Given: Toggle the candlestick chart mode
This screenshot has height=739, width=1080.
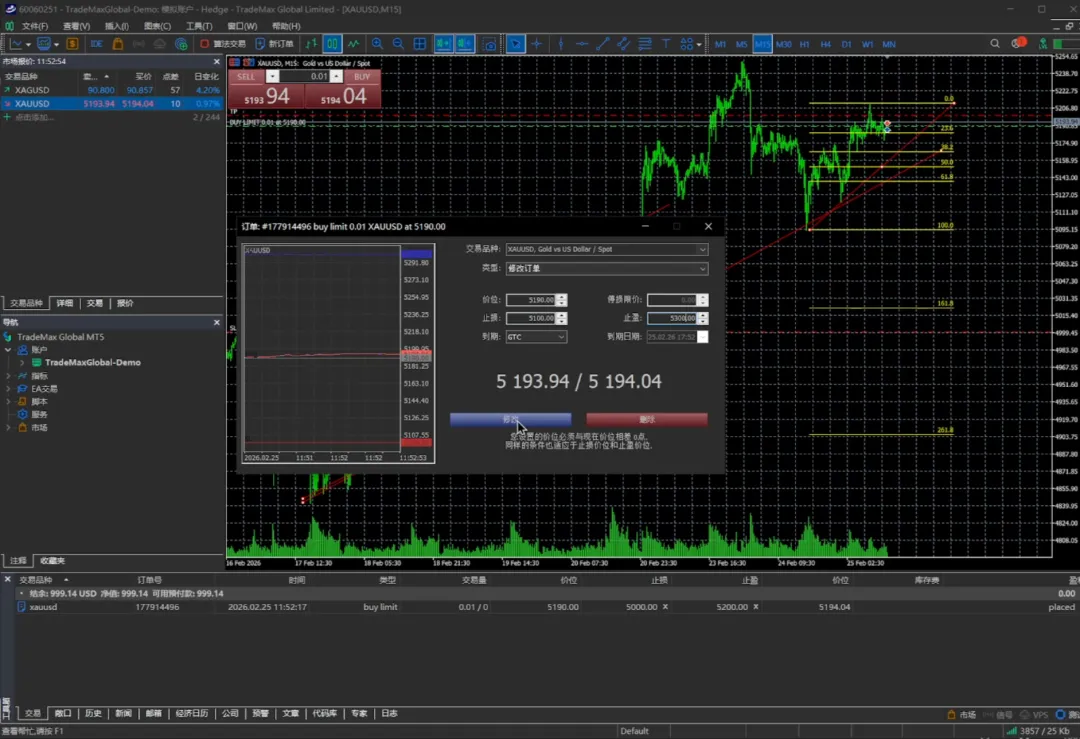Looking at the screenshot, I should tap(332, 44).
